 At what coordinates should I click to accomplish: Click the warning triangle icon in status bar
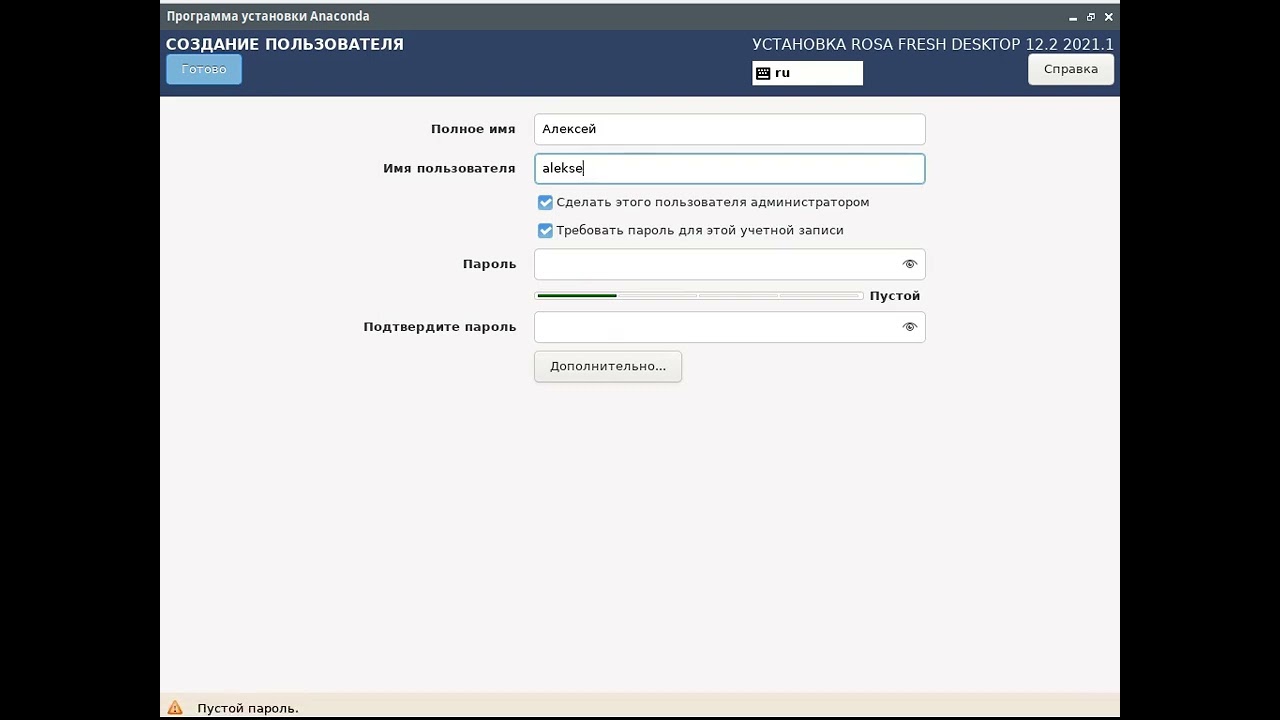tap(175, 708)
